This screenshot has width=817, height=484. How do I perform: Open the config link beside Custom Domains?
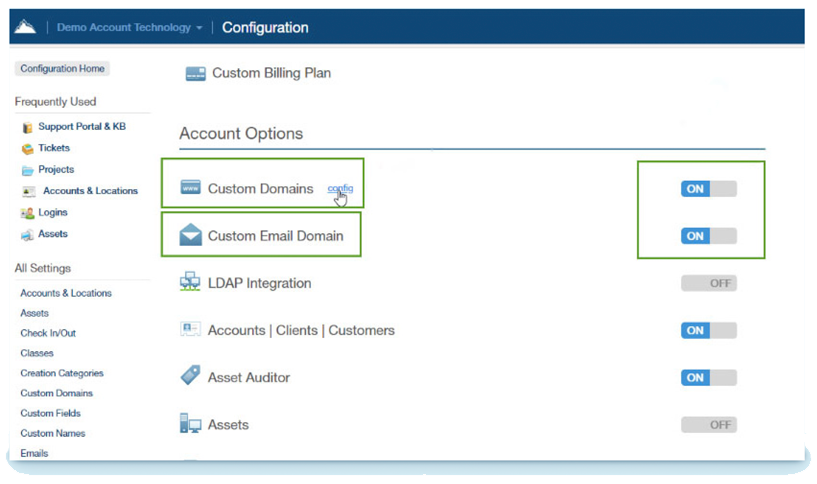click(x=340, y=188)
